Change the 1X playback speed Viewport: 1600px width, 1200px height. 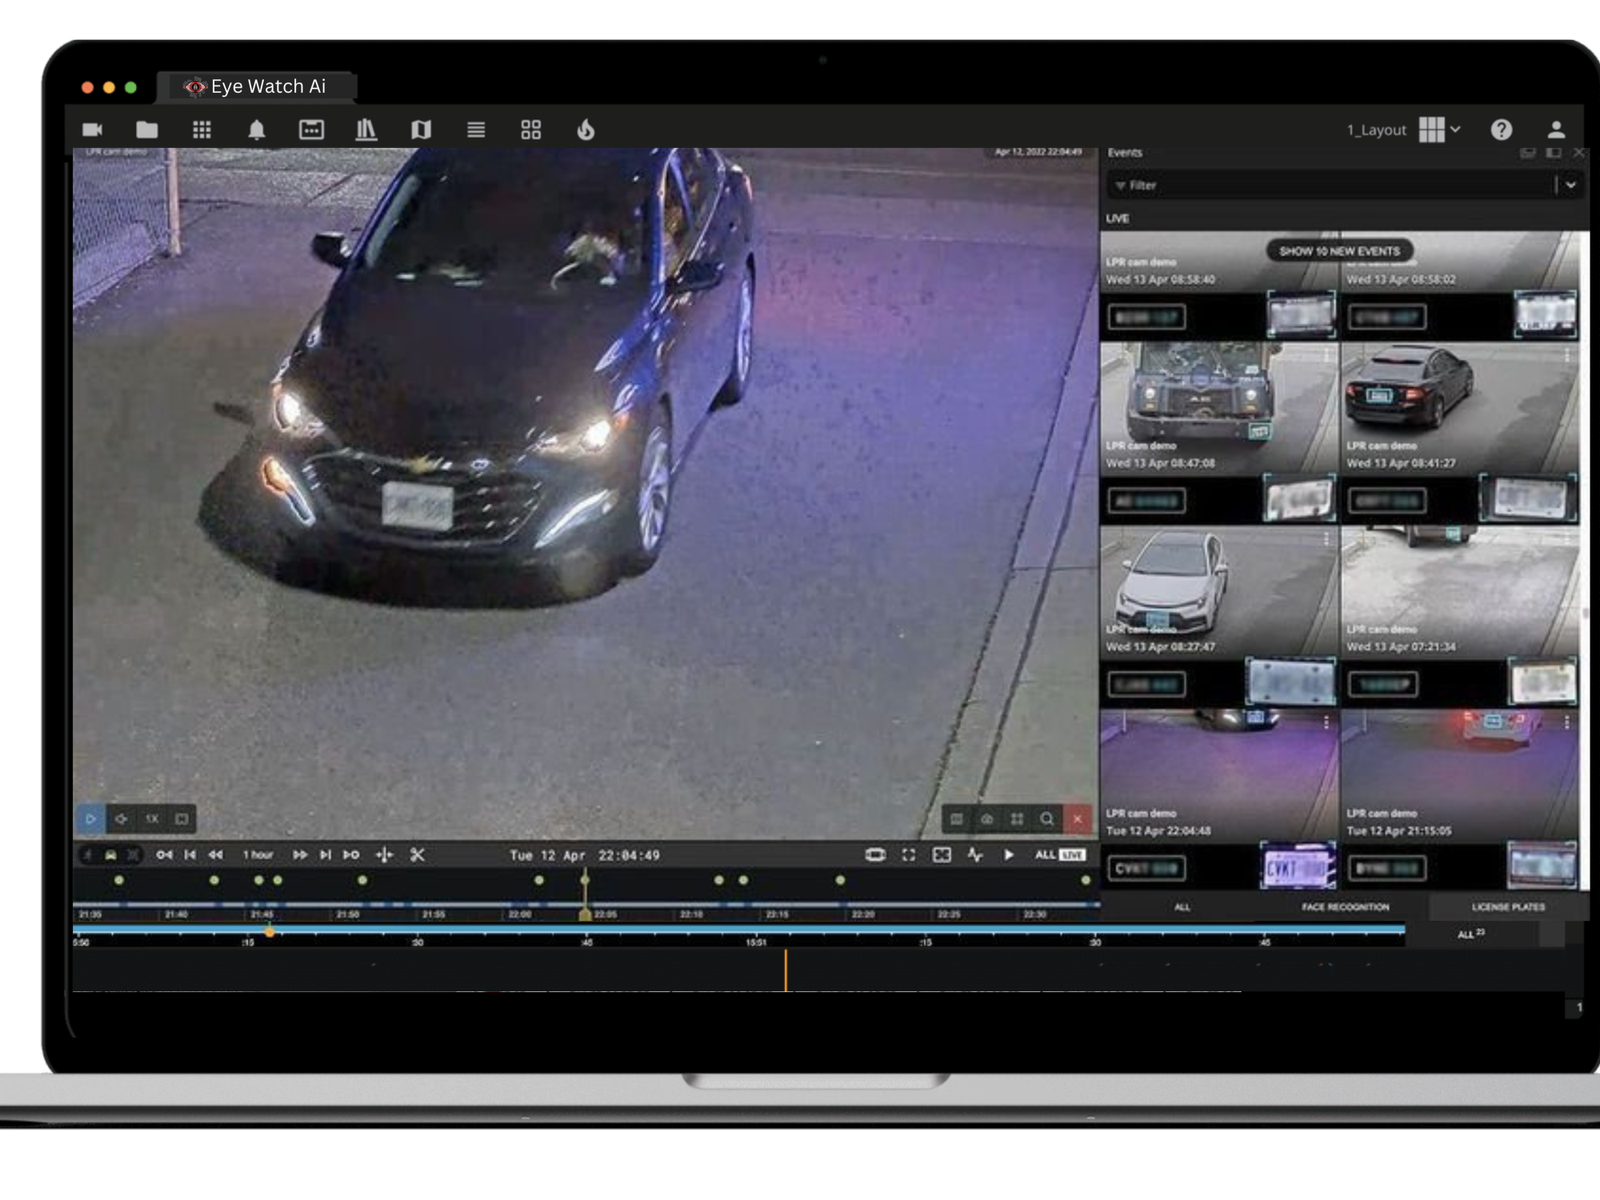tap(152, 819)
